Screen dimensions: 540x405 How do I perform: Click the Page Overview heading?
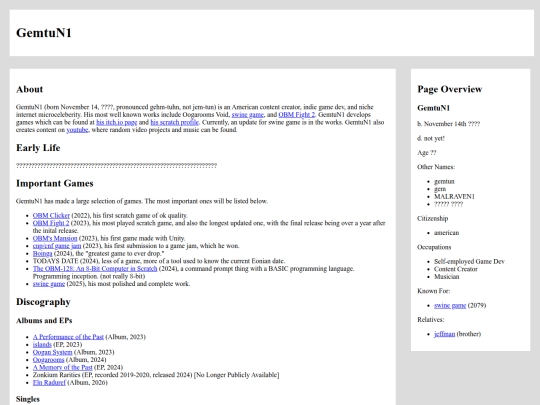pyautogui.click(x=450, y=89)
